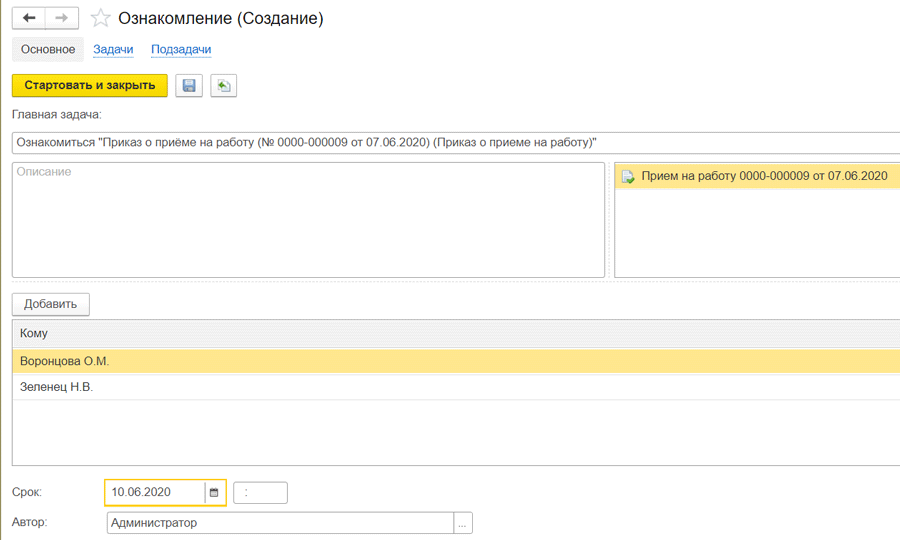Viewport: 900px width, 540px height.
Task: Click the Автор field with Администратор
Action: (280, 523)
